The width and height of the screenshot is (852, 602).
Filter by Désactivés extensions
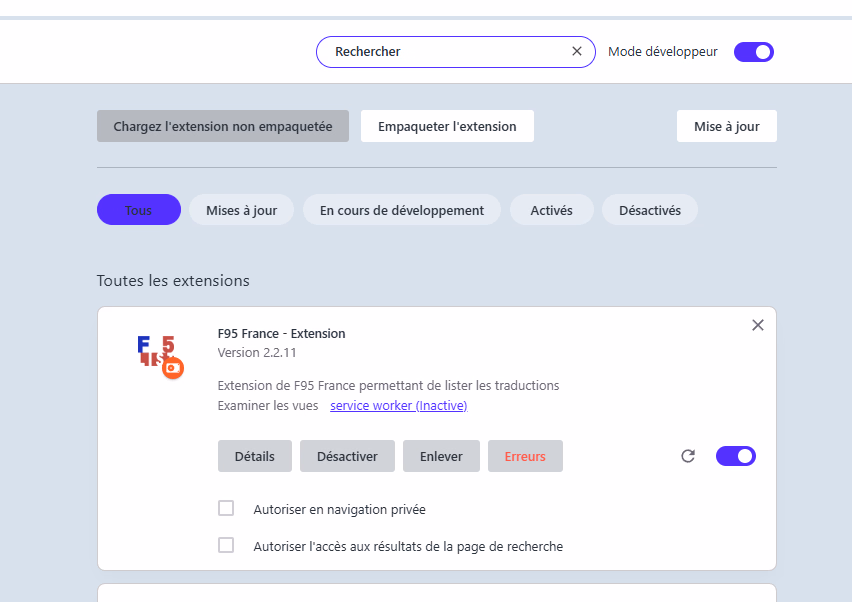[649, 210]
